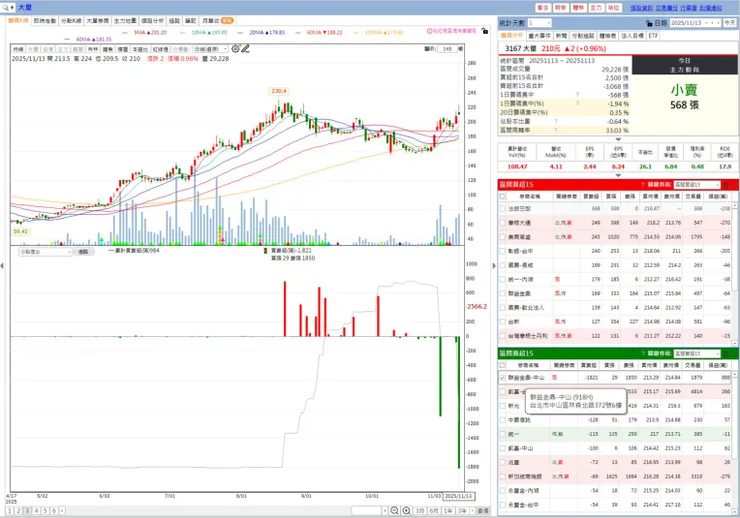Open the 關鍵券商 dropdown in green header

697,353
